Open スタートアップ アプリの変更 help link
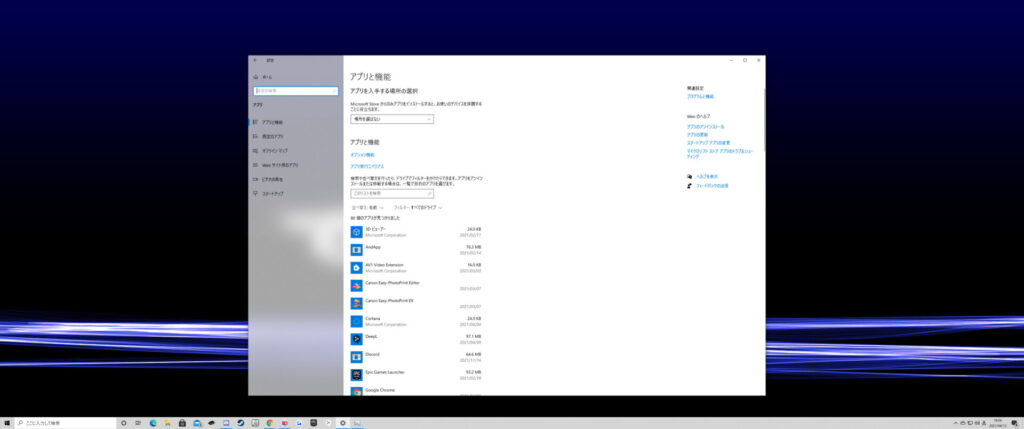The height and width of the screenshot is (429, 1024). click(x=709, y=142)
